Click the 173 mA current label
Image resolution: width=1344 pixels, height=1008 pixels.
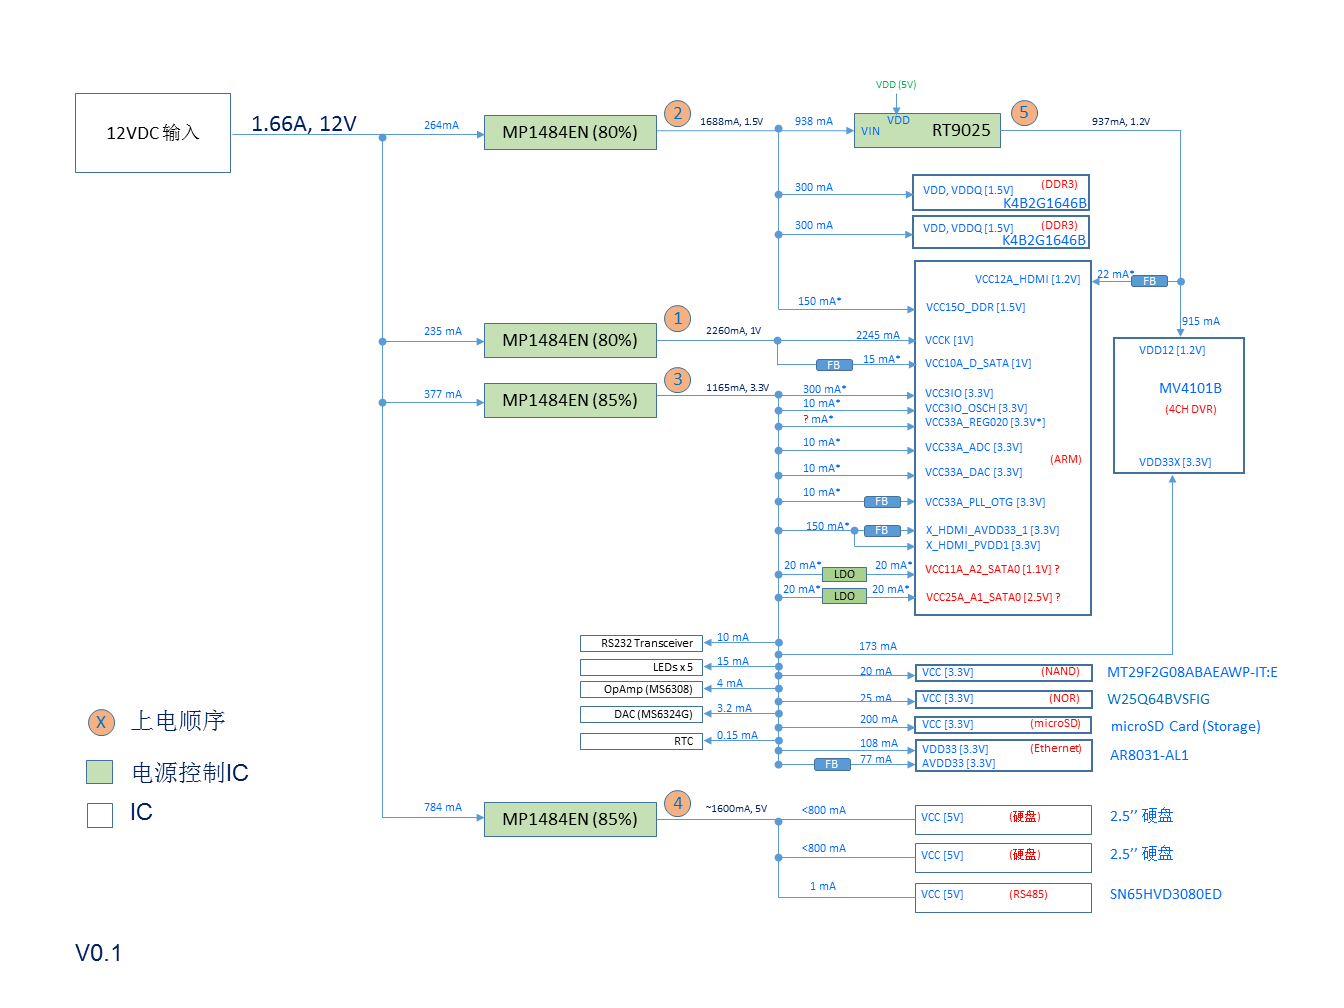(x=878, y=646)
